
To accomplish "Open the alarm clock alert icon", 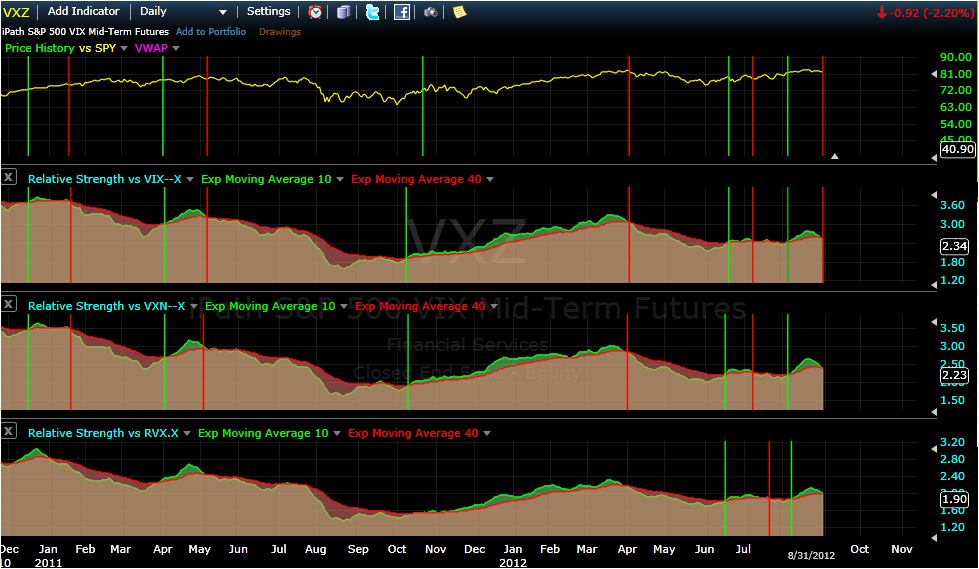I will pos(315,12).
